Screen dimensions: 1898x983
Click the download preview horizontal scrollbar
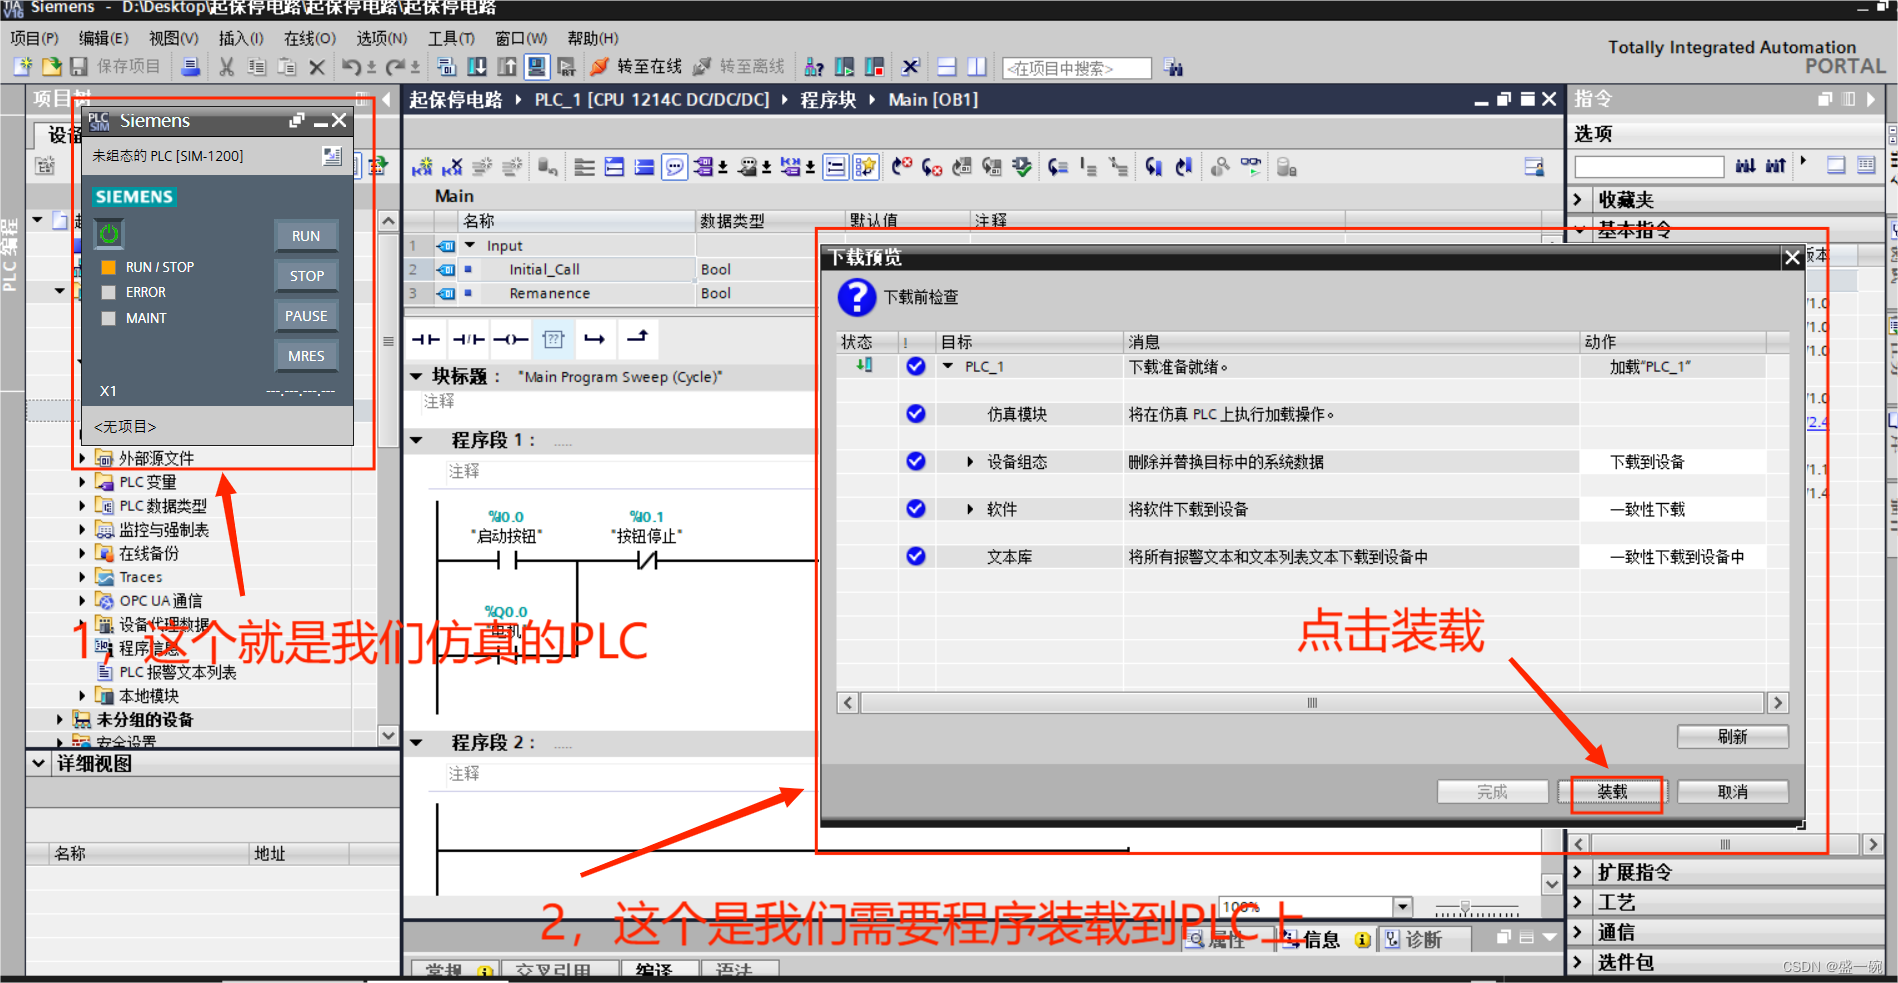coord(1312,703)
